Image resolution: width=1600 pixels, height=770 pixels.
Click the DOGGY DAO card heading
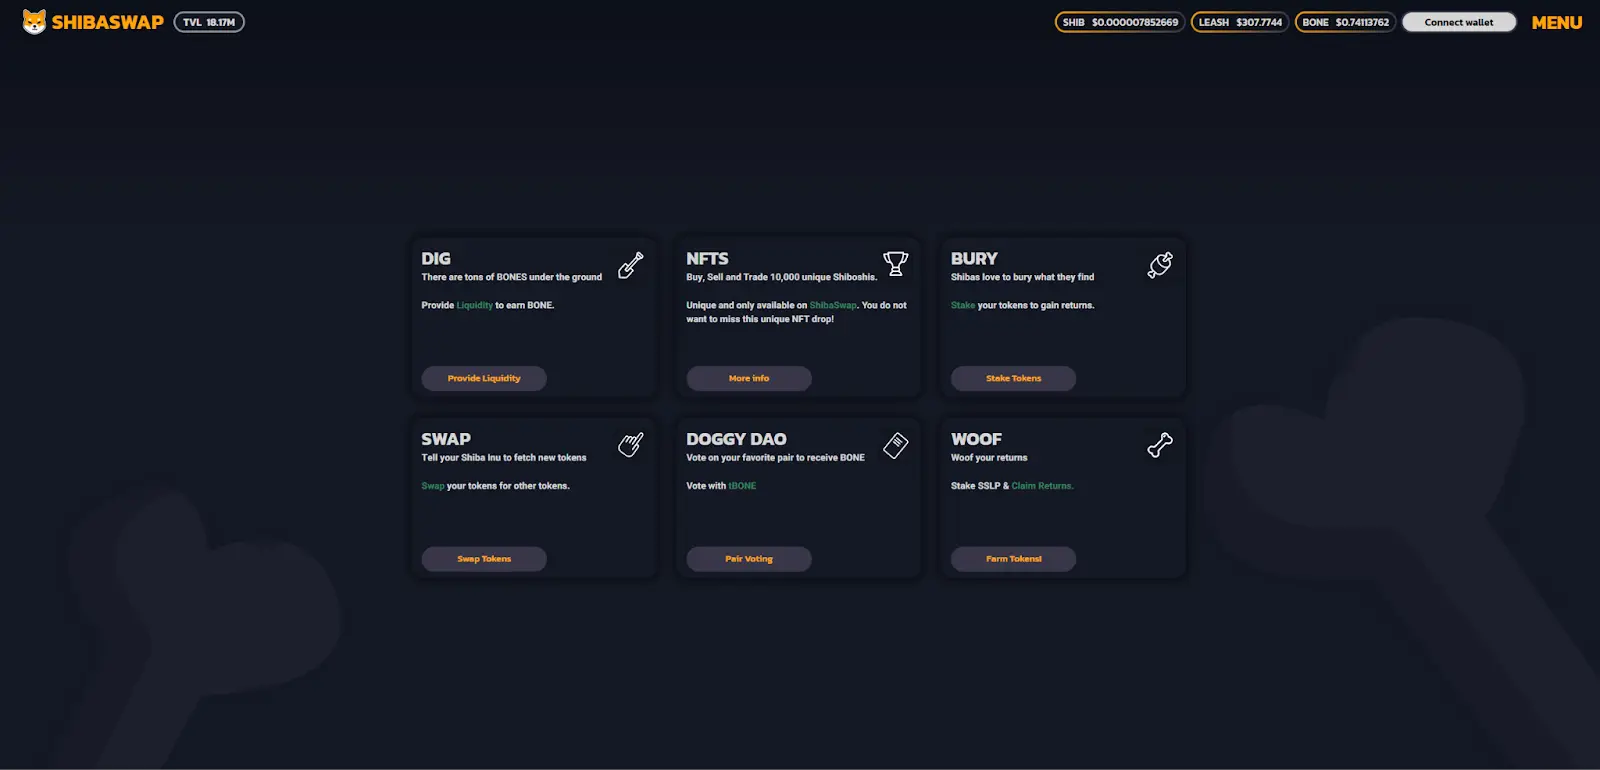click(x=736, y=439)
